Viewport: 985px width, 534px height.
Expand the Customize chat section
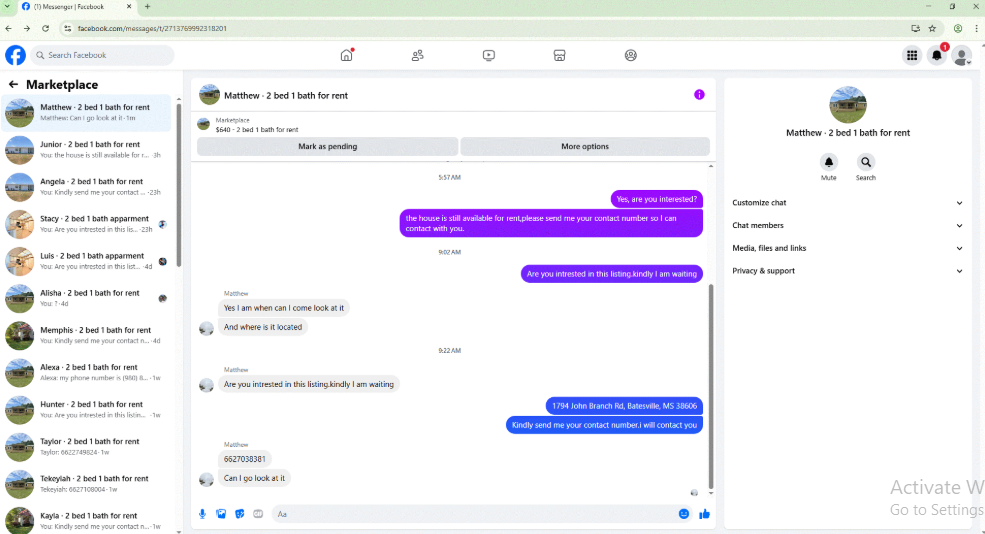(x=847, y=203)
